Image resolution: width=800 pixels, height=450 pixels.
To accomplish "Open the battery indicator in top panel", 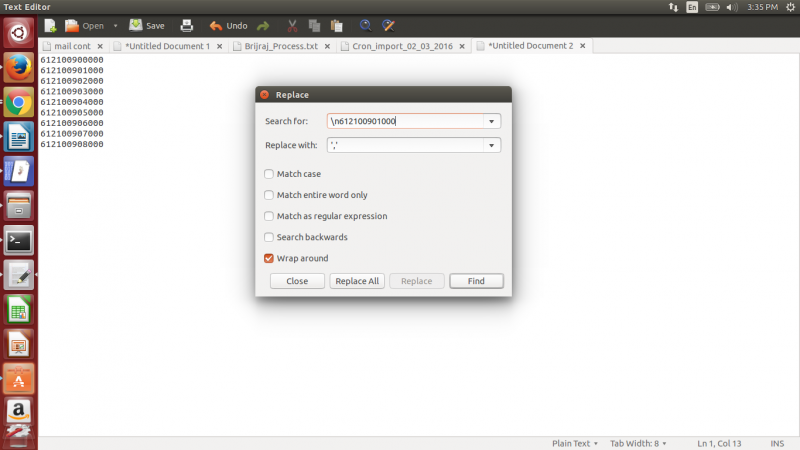I will point(712,7).
